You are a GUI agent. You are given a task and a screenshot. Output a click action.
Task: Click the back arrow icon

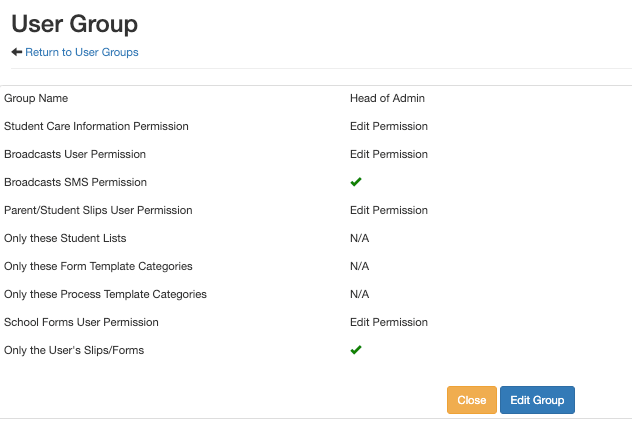pyautogui.click(x=17, y=52)
